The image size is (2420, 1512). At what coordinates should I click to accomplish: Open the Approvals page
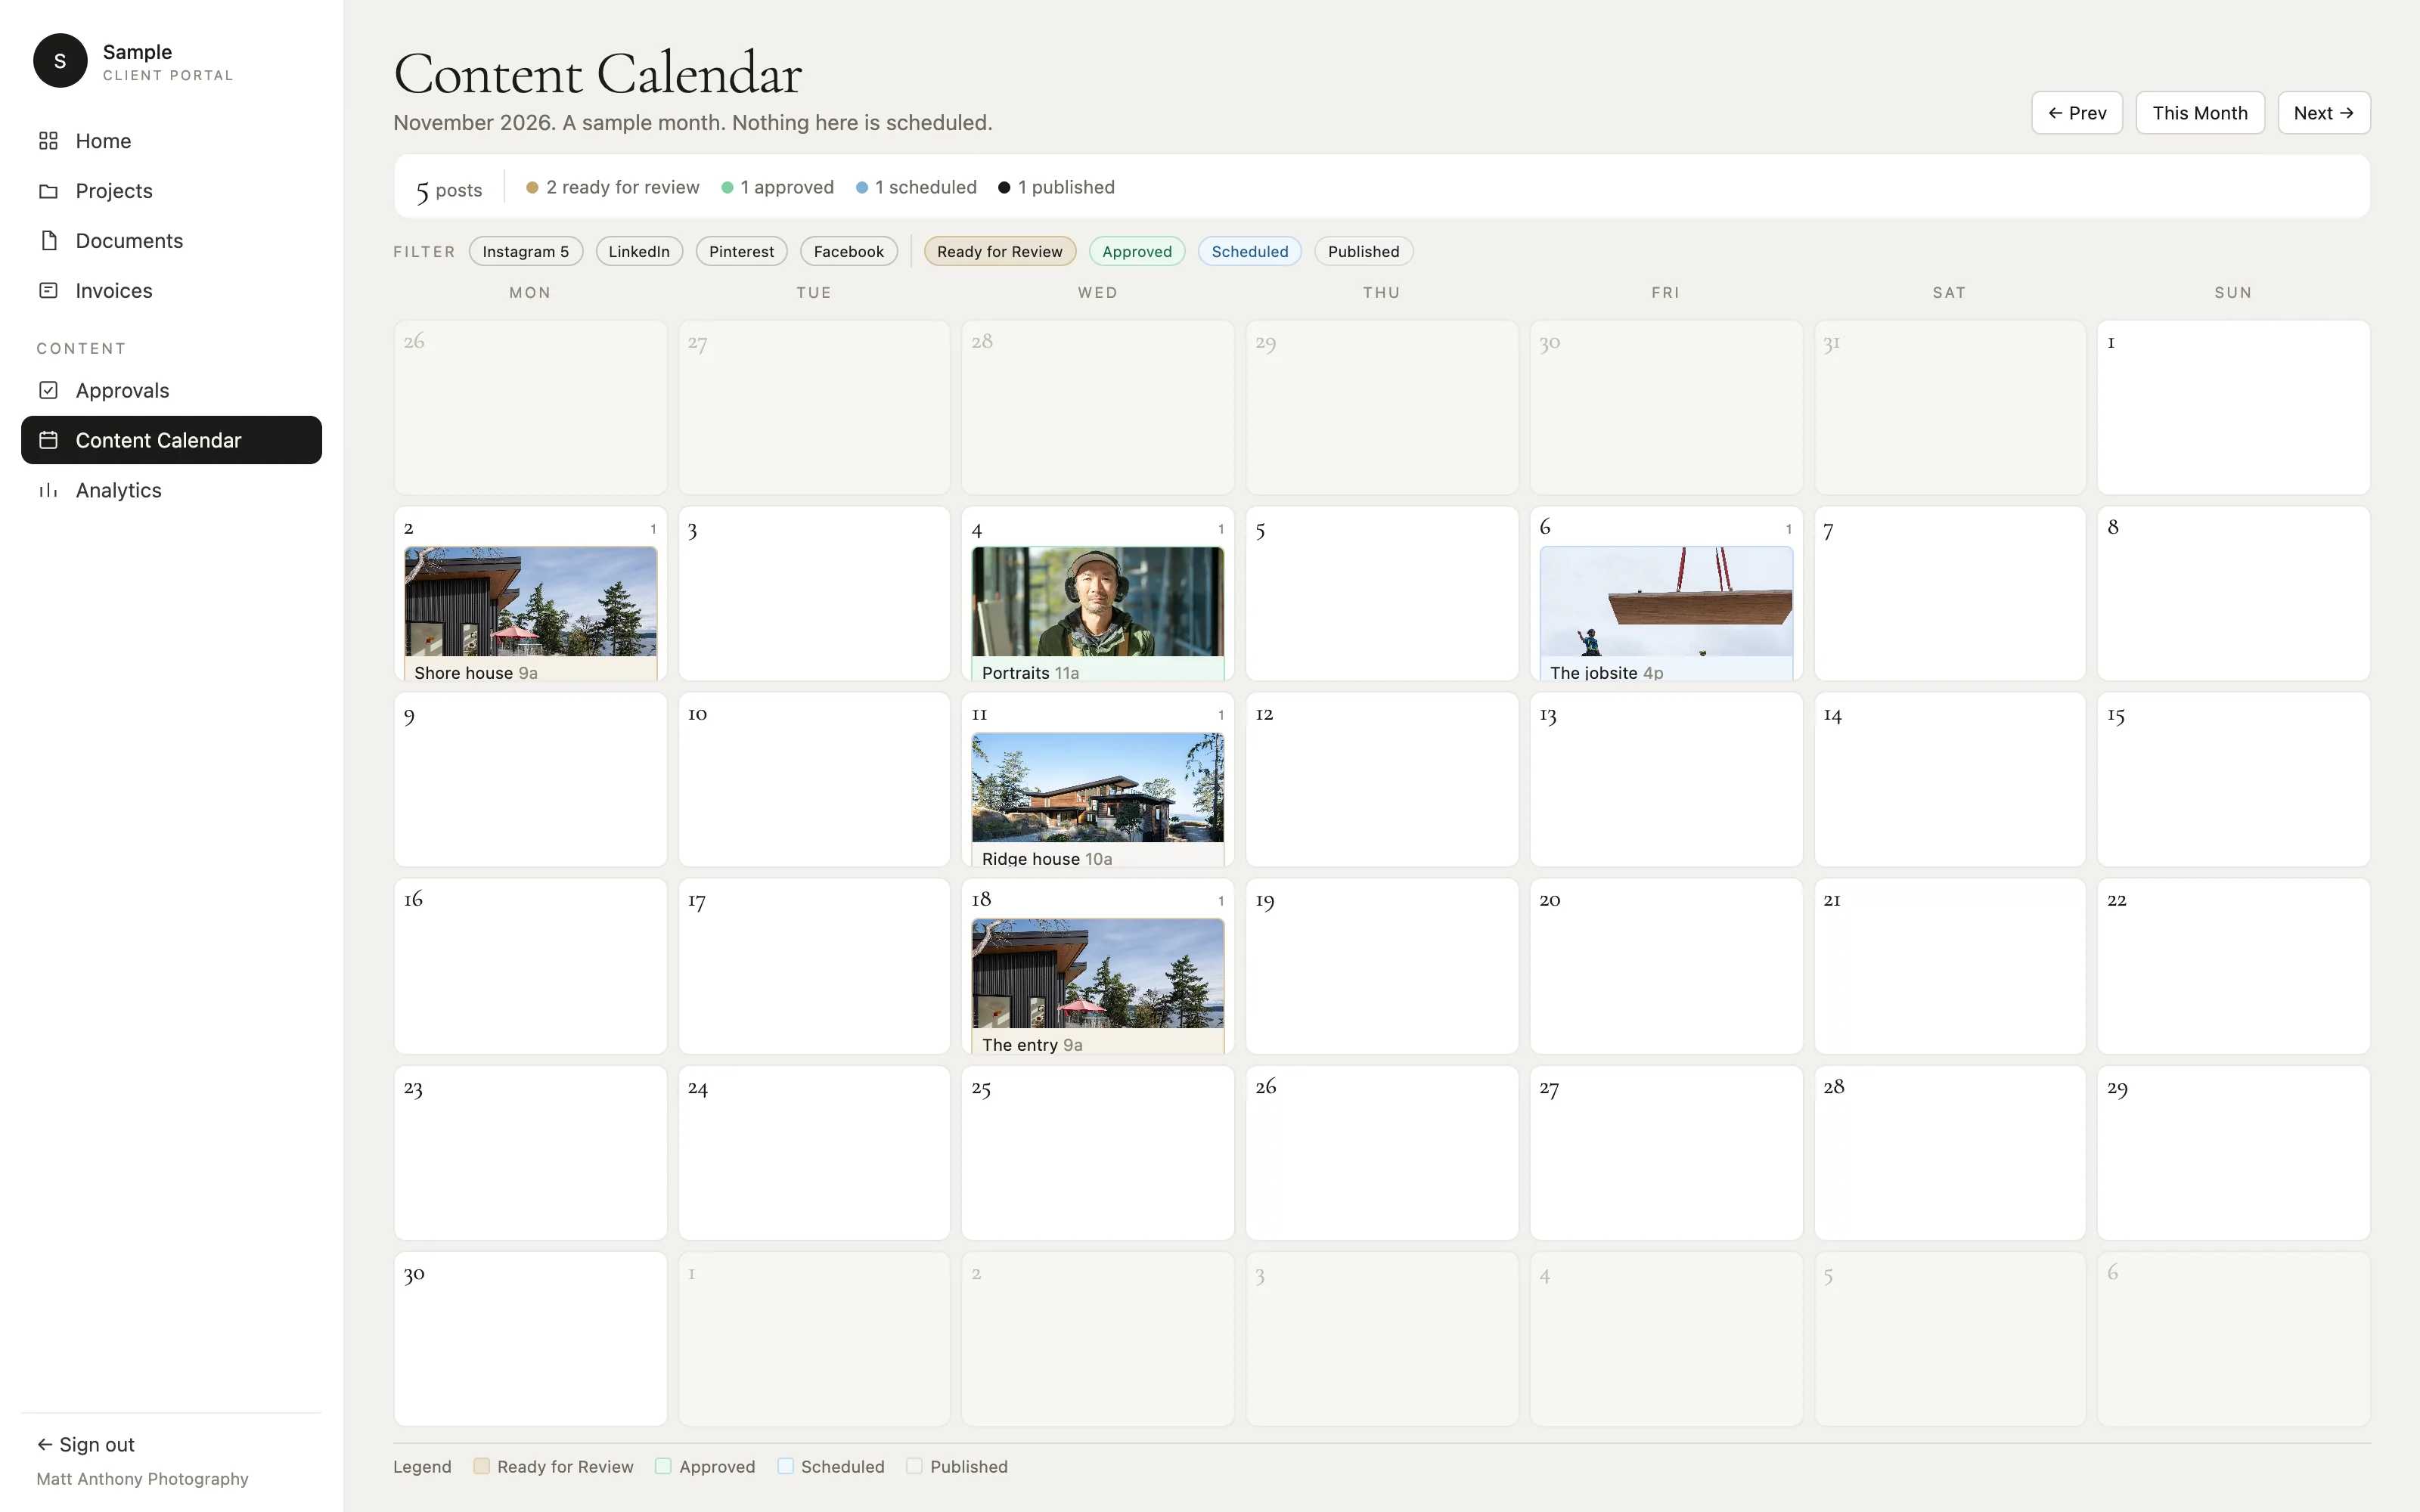(171, 391)
